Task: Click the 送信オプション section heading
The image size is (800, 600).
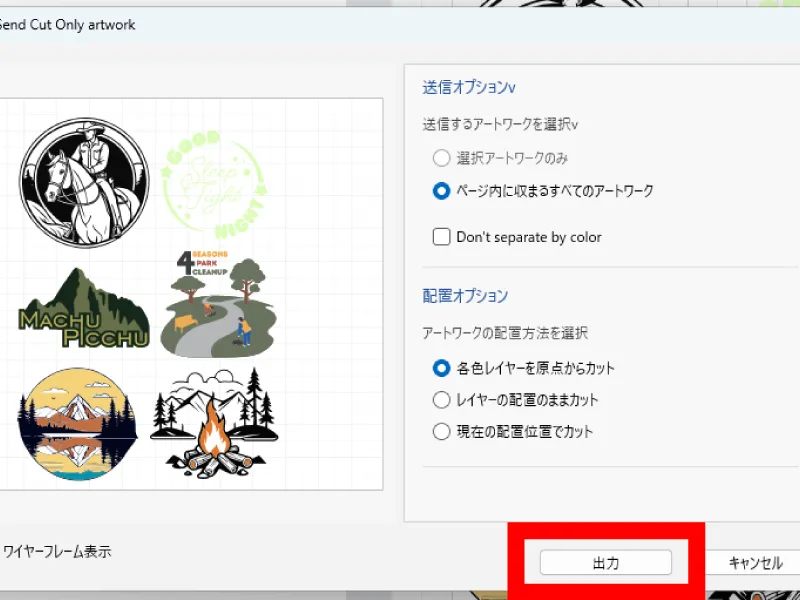Action: 468,87
